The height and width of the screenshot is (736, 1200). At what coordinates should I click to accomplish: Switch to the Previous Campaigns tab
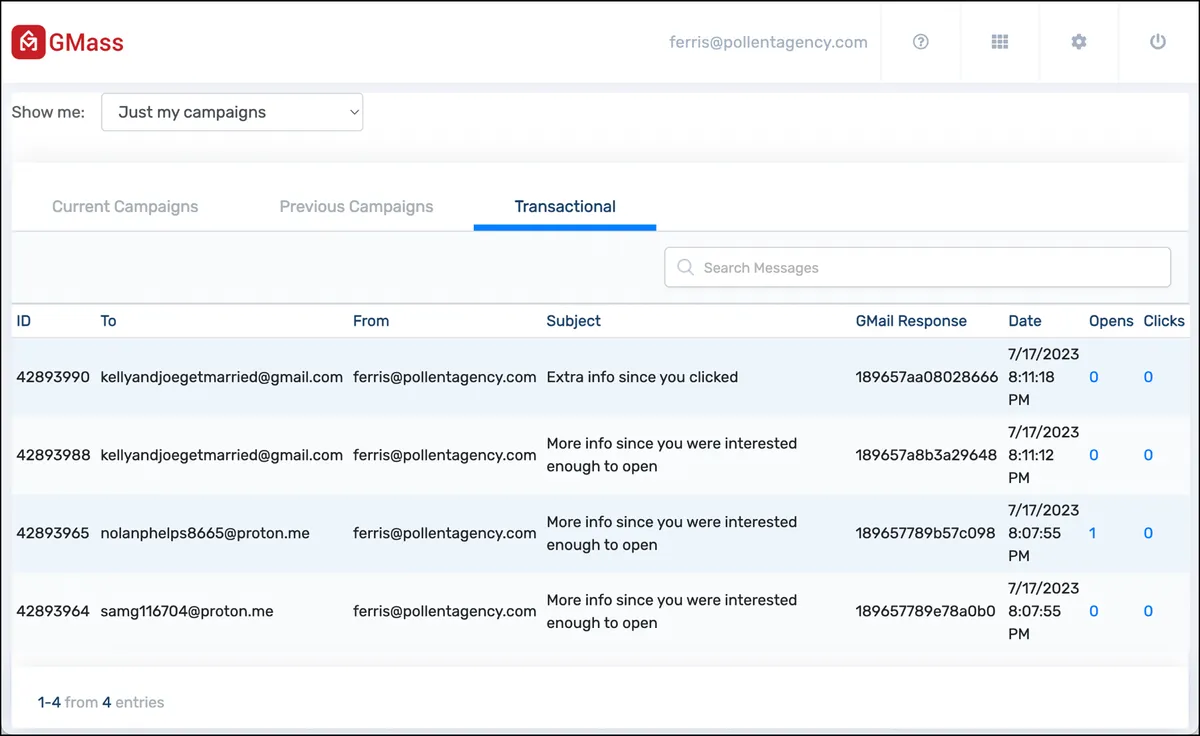coord(356,207)
